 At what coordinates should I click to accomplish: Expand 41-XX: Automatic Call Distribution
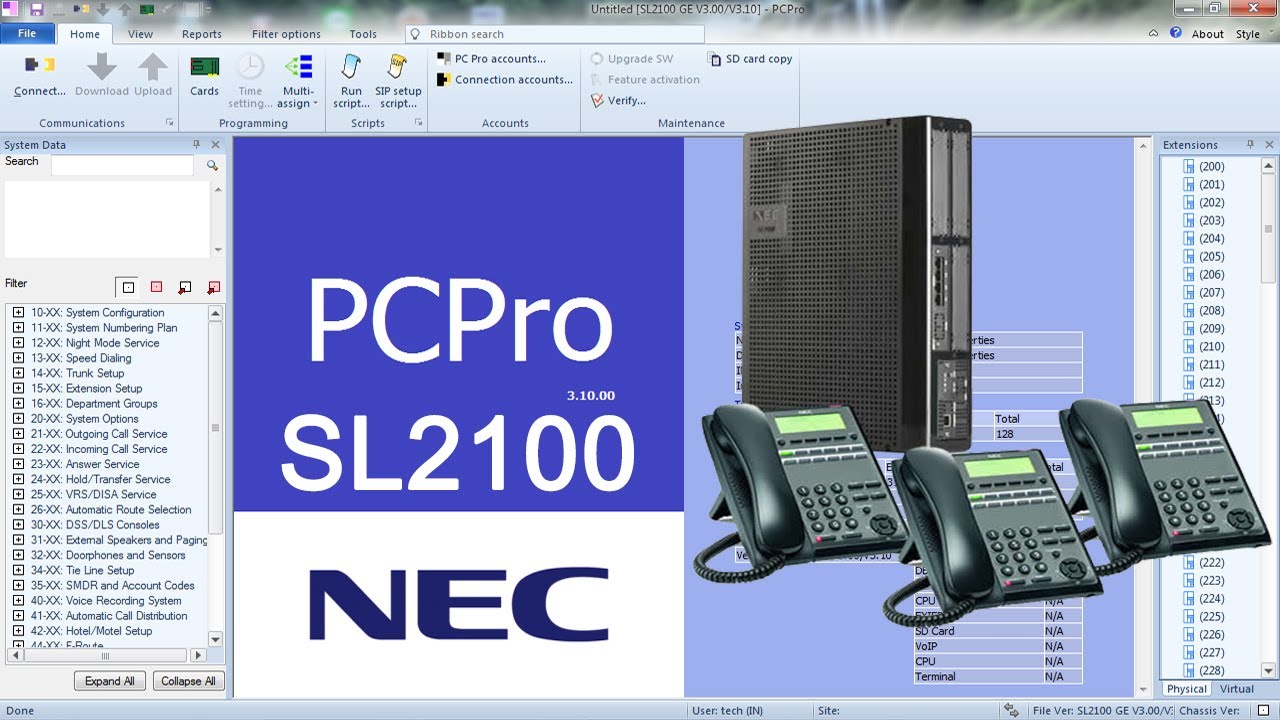[x=18, y=616]
